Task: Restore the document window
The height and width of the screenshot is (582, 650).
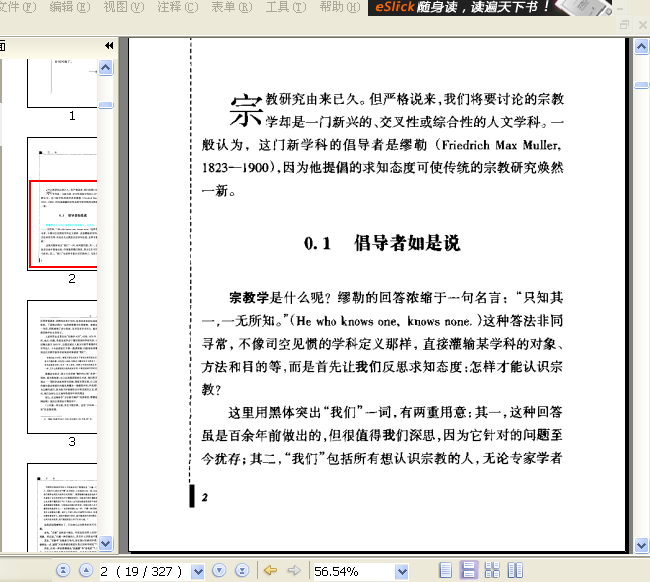Action: (624, 25)
